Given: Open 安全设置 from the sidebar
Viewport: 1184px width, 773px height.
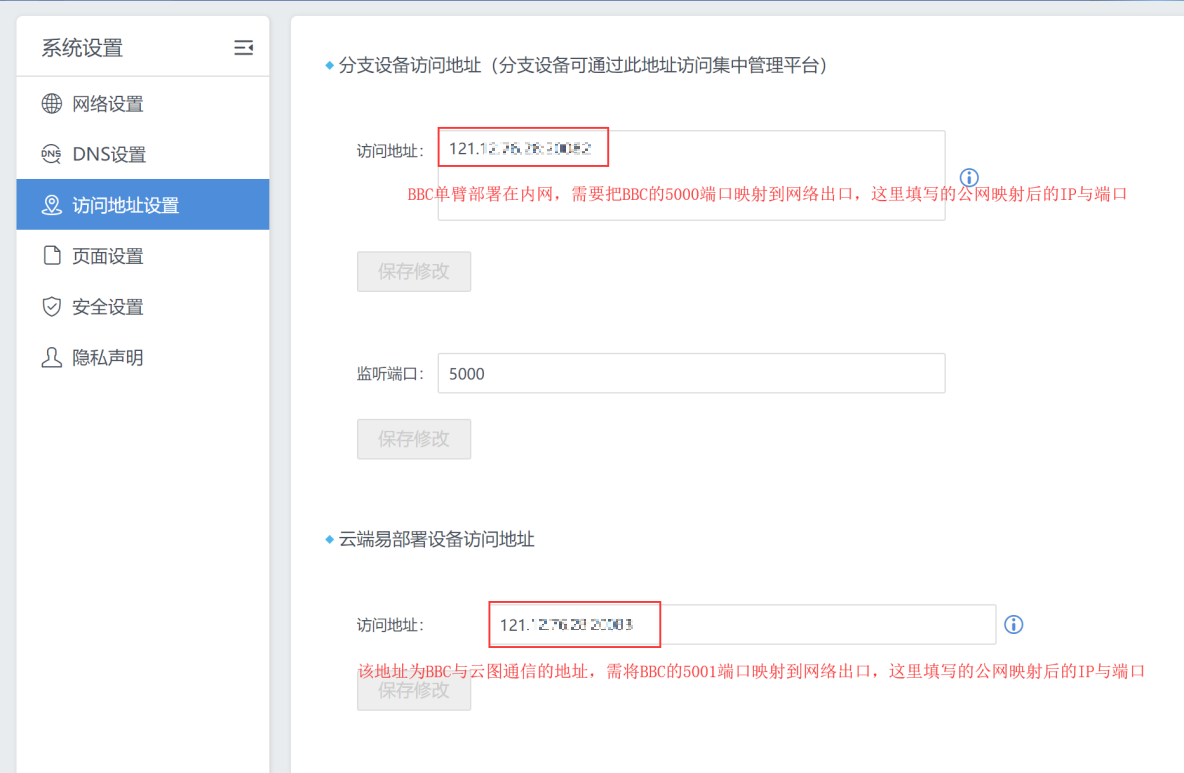Looking at the screenshot, I should click(x=108, y=307).
